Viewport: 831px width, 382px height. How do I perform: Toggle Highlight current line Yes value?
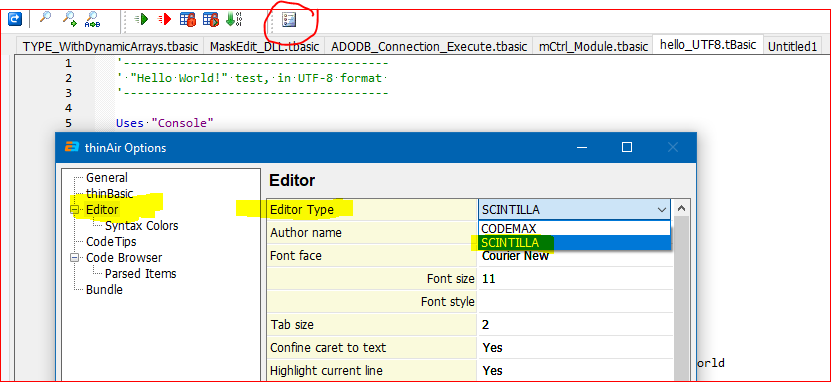click(576, 370)
